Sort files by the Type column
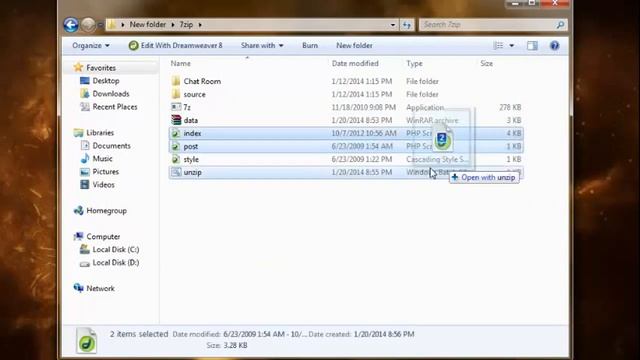640x360 pixels. tap(414, 63)
